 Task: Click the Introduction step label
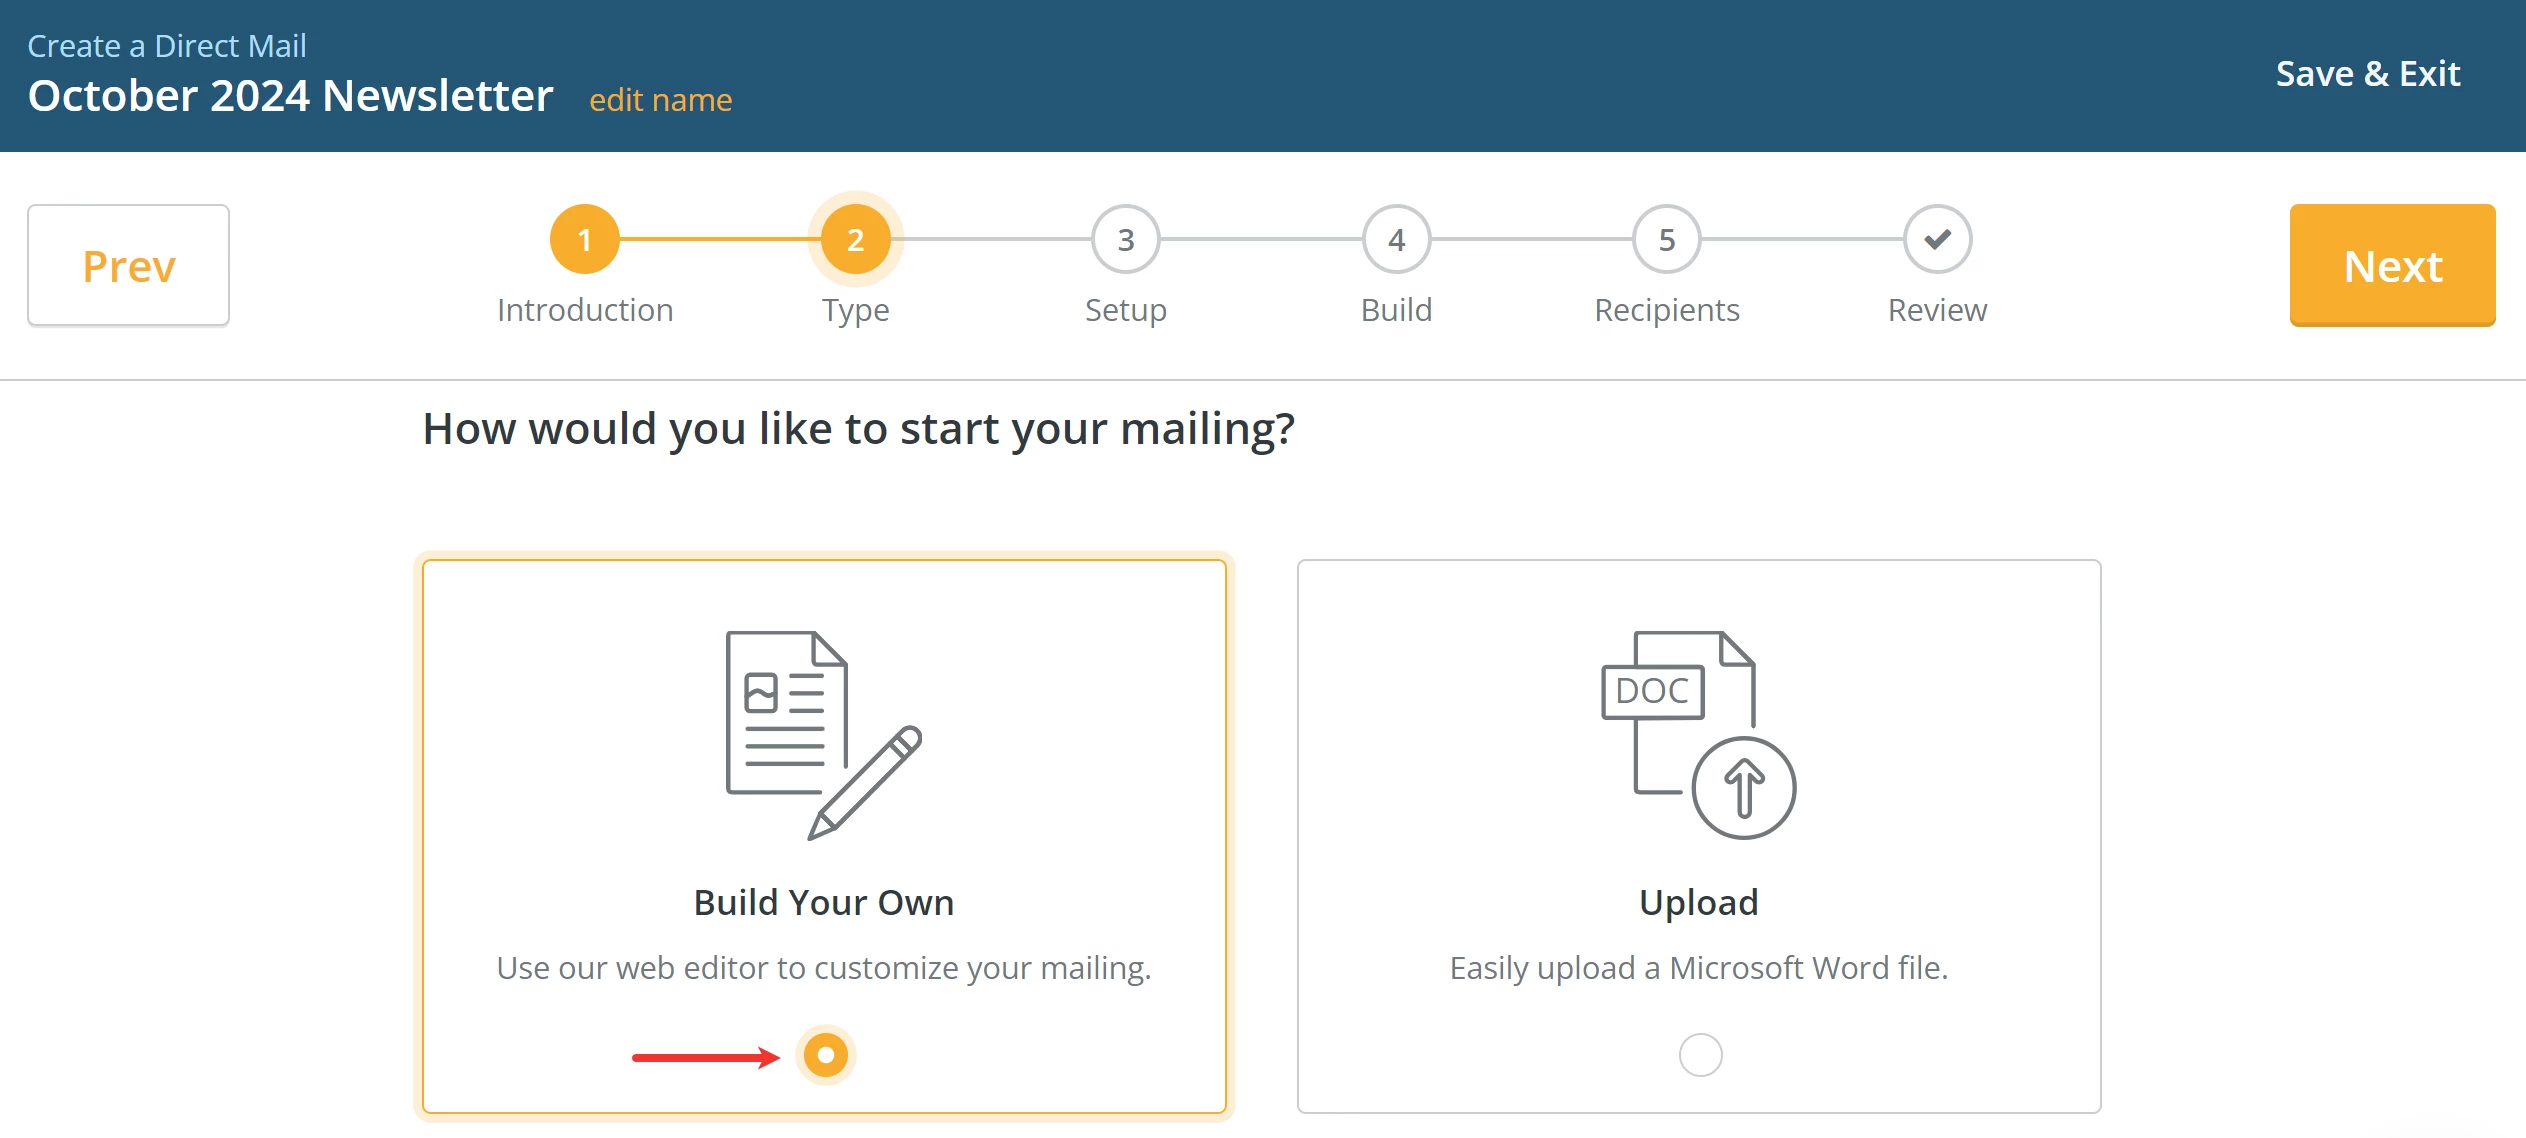click(585, 310)
